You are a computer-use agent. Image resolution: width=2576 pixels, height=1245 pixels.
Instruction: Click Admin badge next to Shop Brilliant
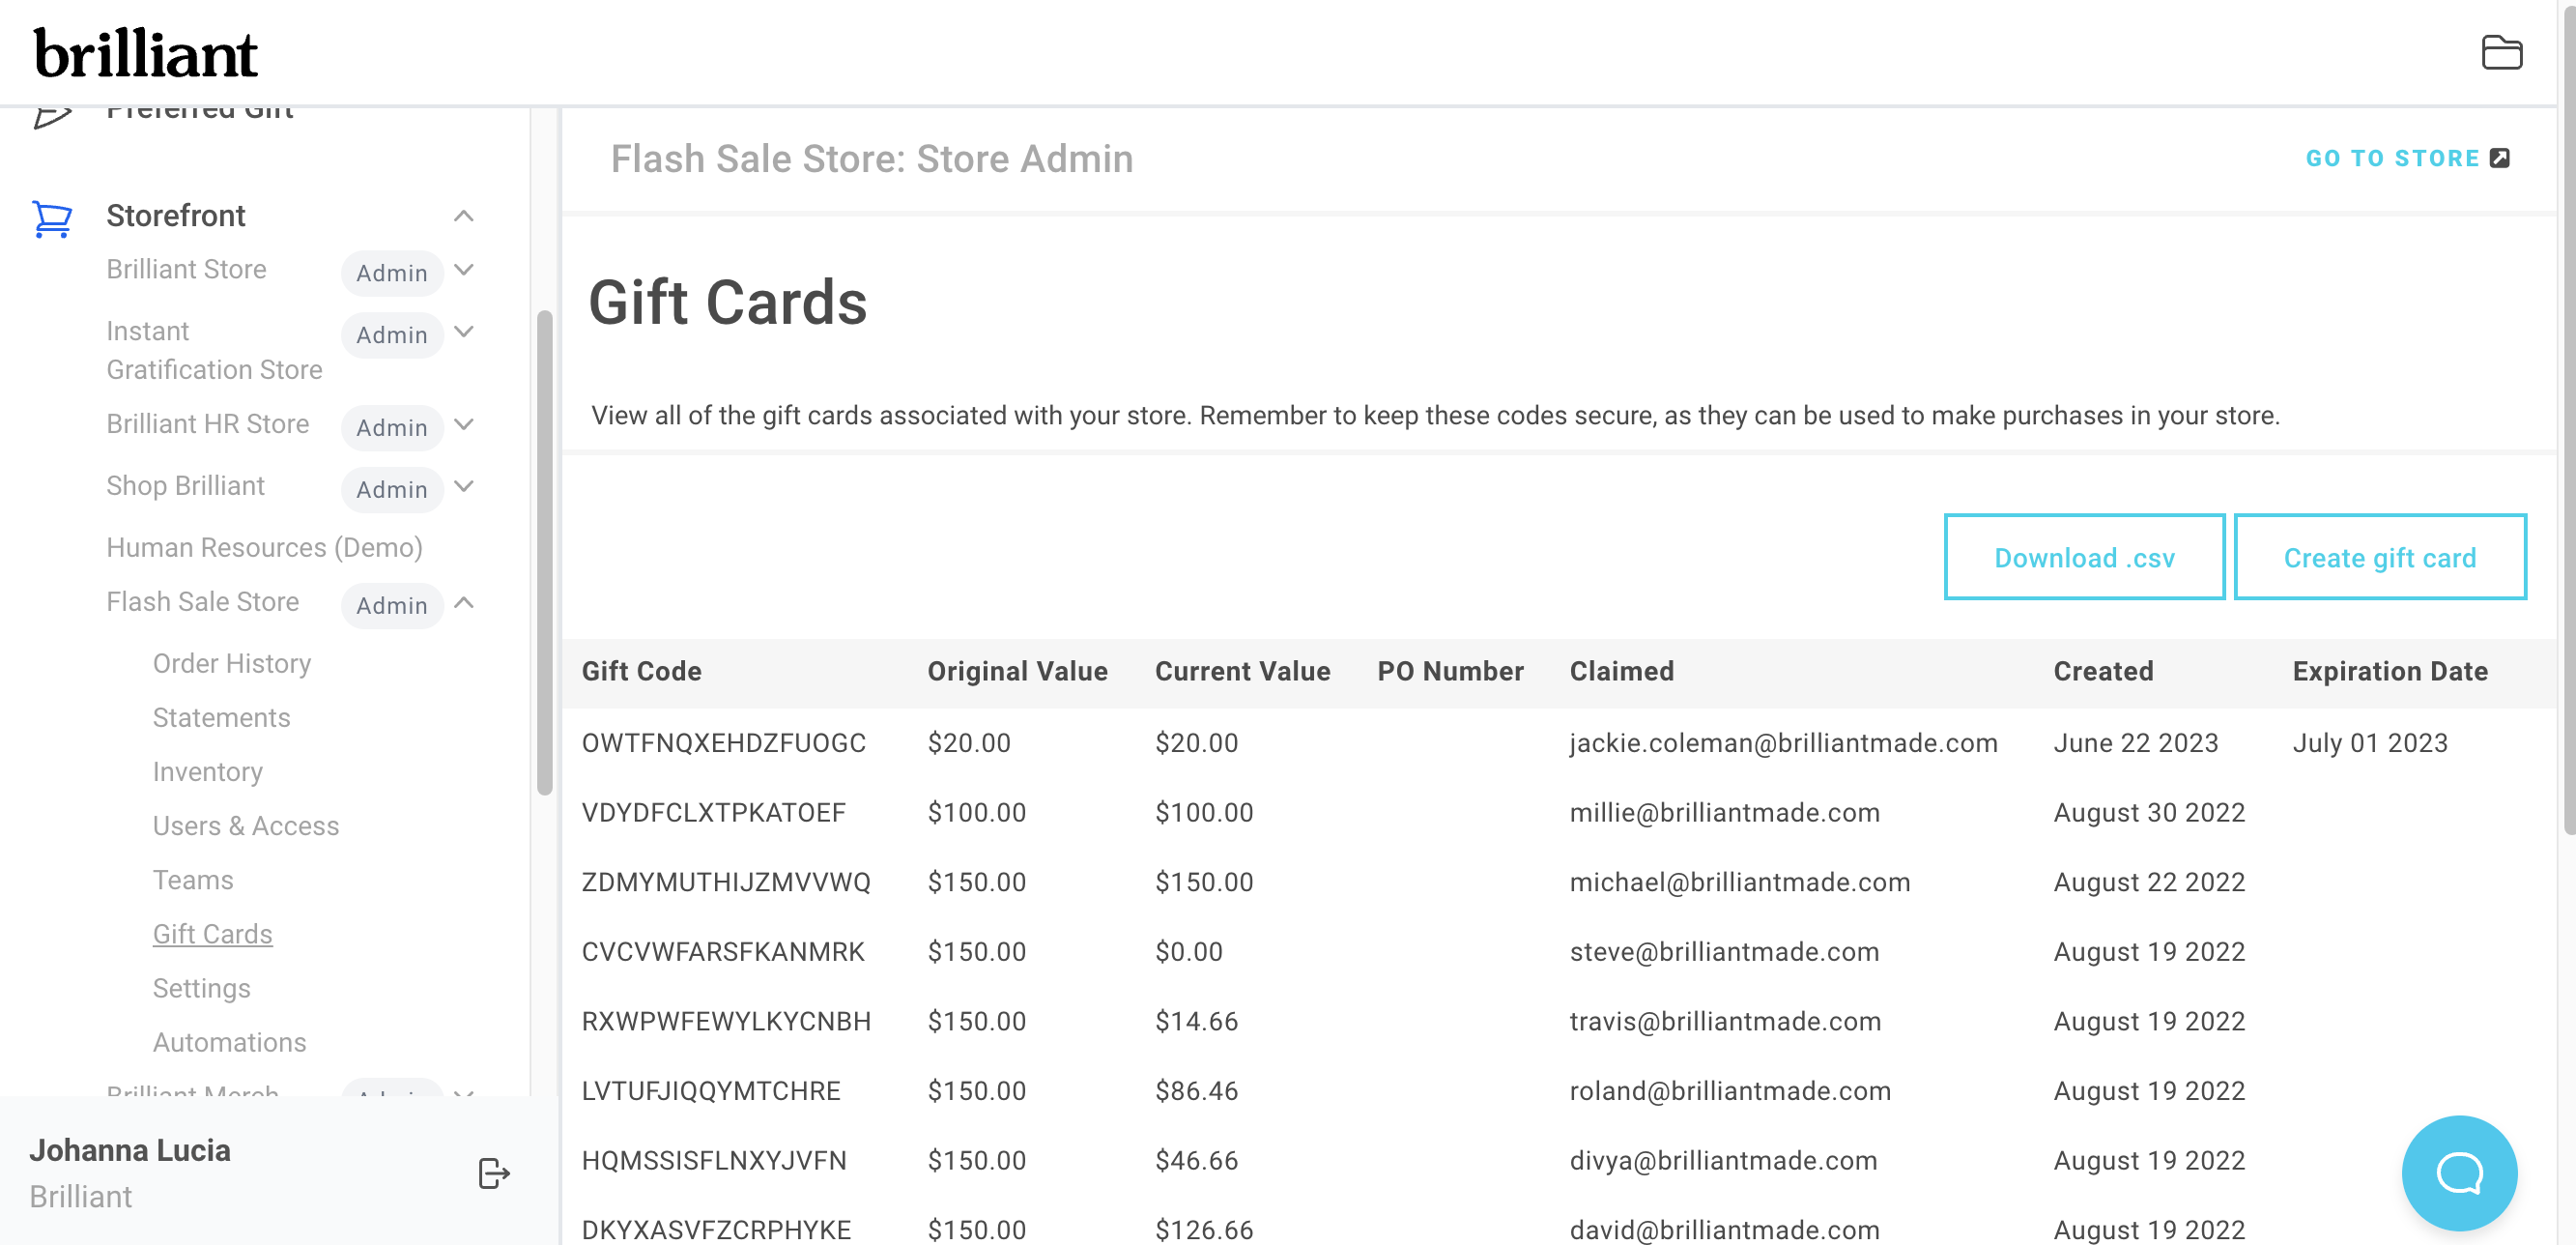tap(392, 489)
